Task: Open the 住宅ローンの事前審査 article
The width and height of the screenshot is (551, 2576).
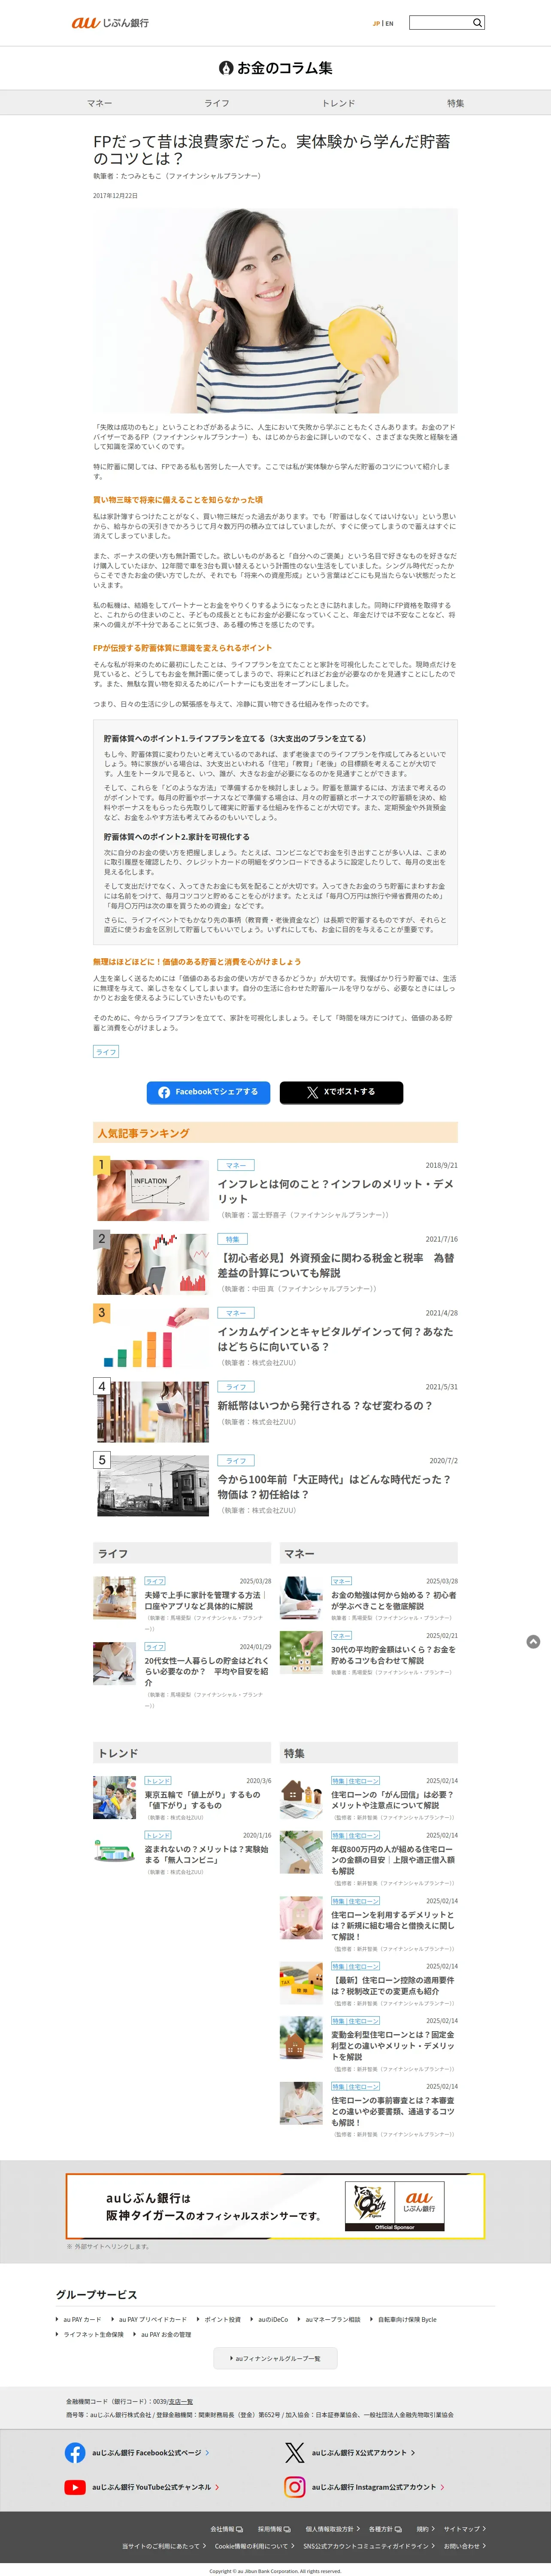Action: [x=394, y=2111]
